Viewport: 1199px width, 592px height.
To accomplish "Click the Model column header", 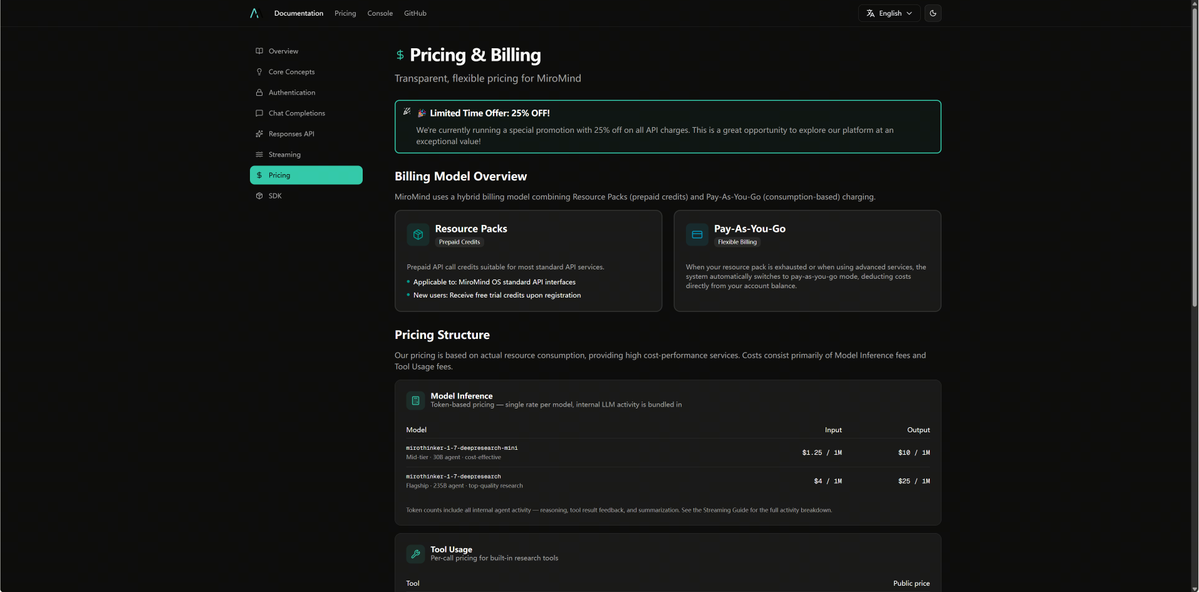I will (416, 430).
